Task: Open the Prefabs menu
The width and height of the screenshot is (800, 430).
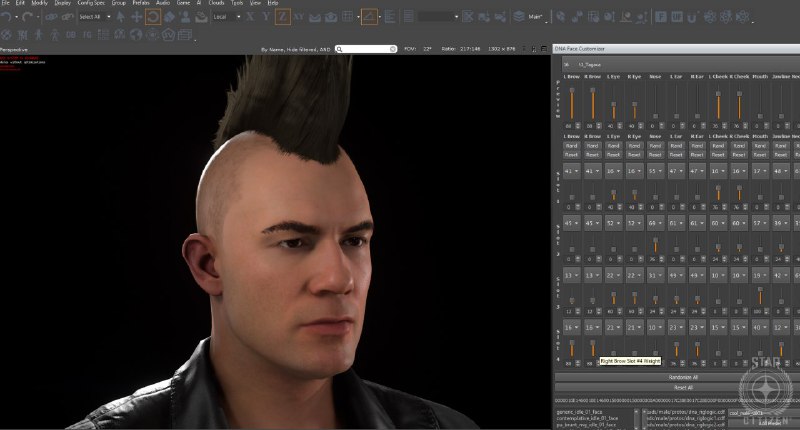Action: click(x=141, y=3)
